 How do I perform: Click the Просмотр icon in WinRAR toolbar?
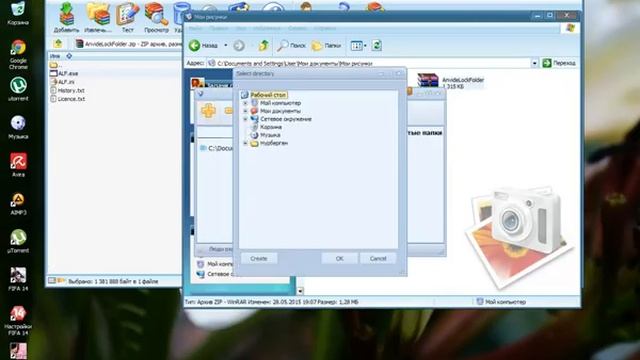pyautogui.click(x=156, y=16)
